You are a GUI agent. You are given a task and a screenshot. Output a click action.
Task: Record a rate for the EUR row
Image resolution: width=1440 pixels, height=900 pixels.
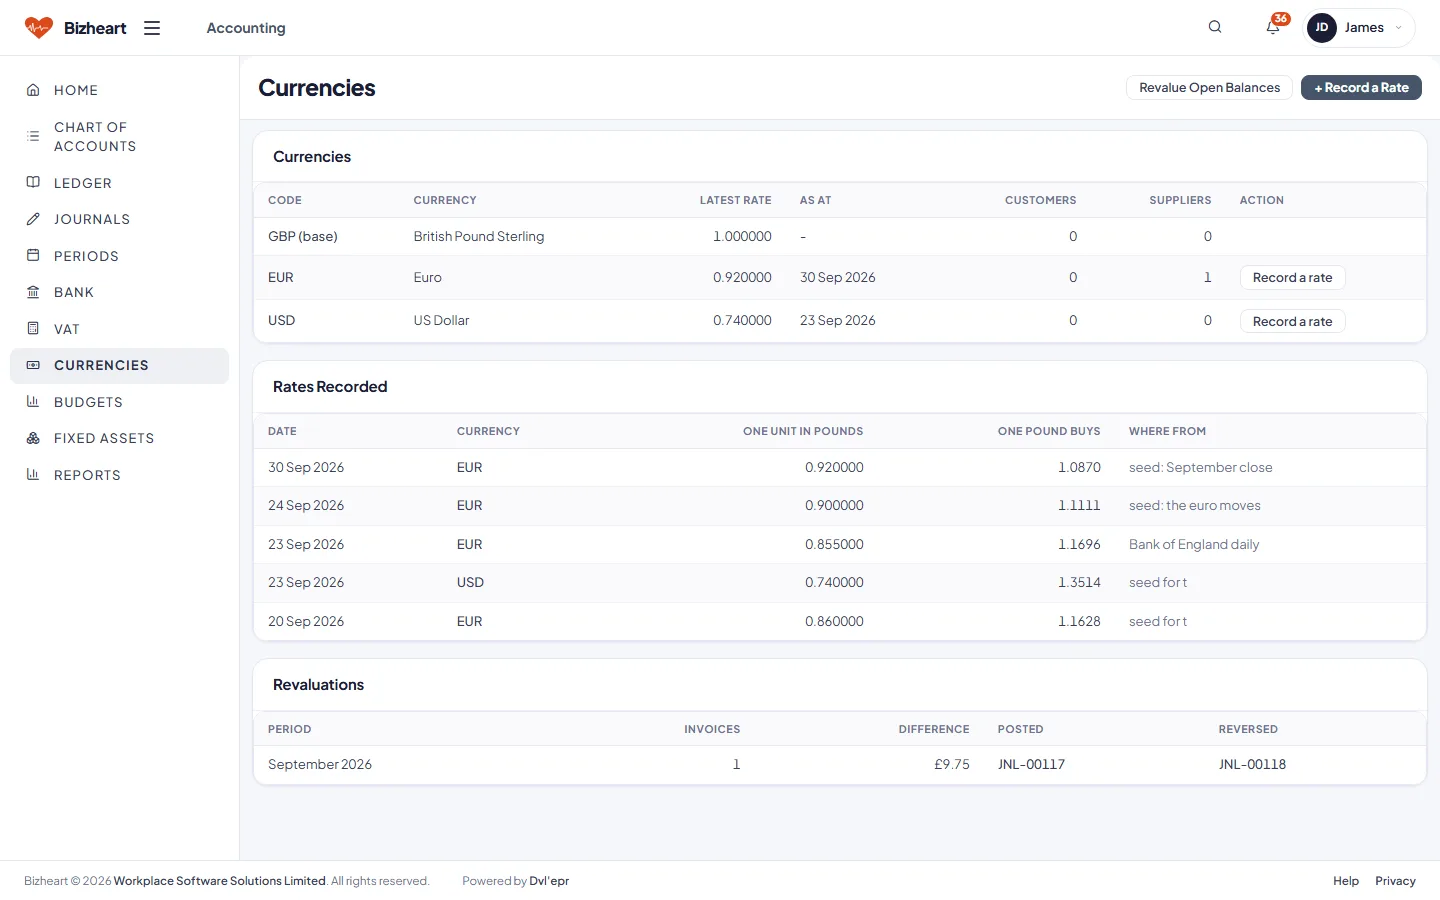tap(1292, 278)
